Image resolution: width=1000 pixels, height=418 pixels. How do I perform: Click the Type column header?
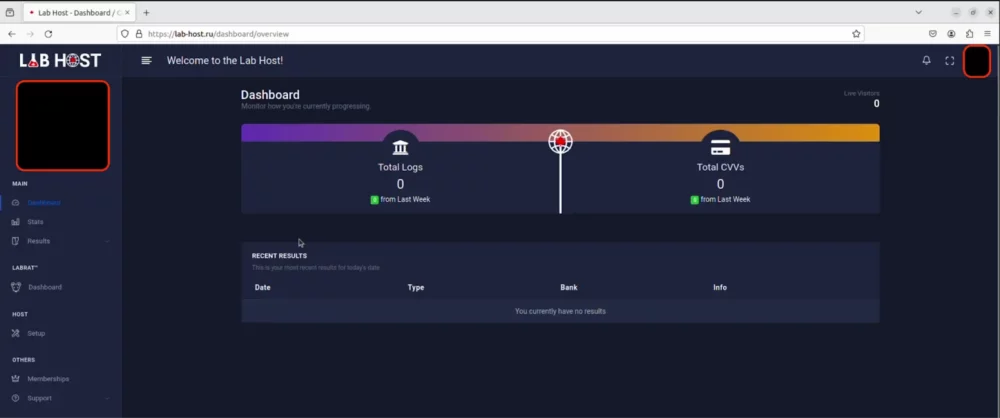click(x=416, y=287)
